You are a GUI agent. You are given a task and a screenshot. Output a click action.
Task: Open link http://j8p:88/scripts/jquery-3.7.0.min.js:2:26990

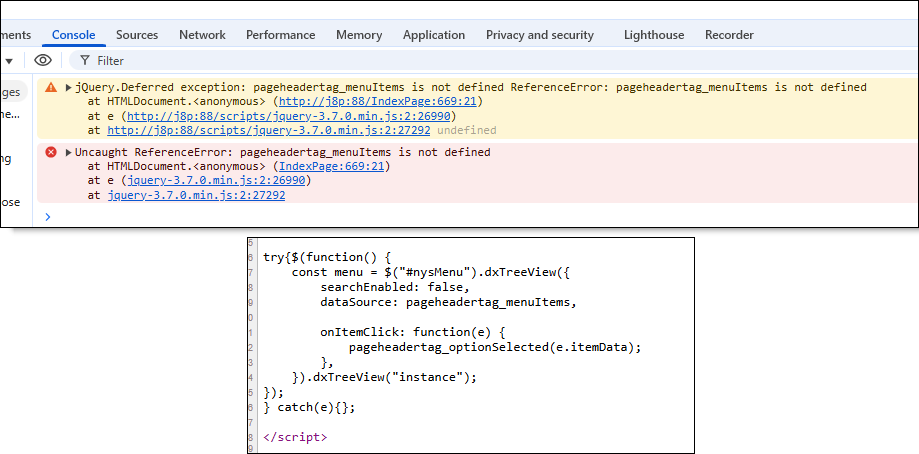[x=288, y=116]
